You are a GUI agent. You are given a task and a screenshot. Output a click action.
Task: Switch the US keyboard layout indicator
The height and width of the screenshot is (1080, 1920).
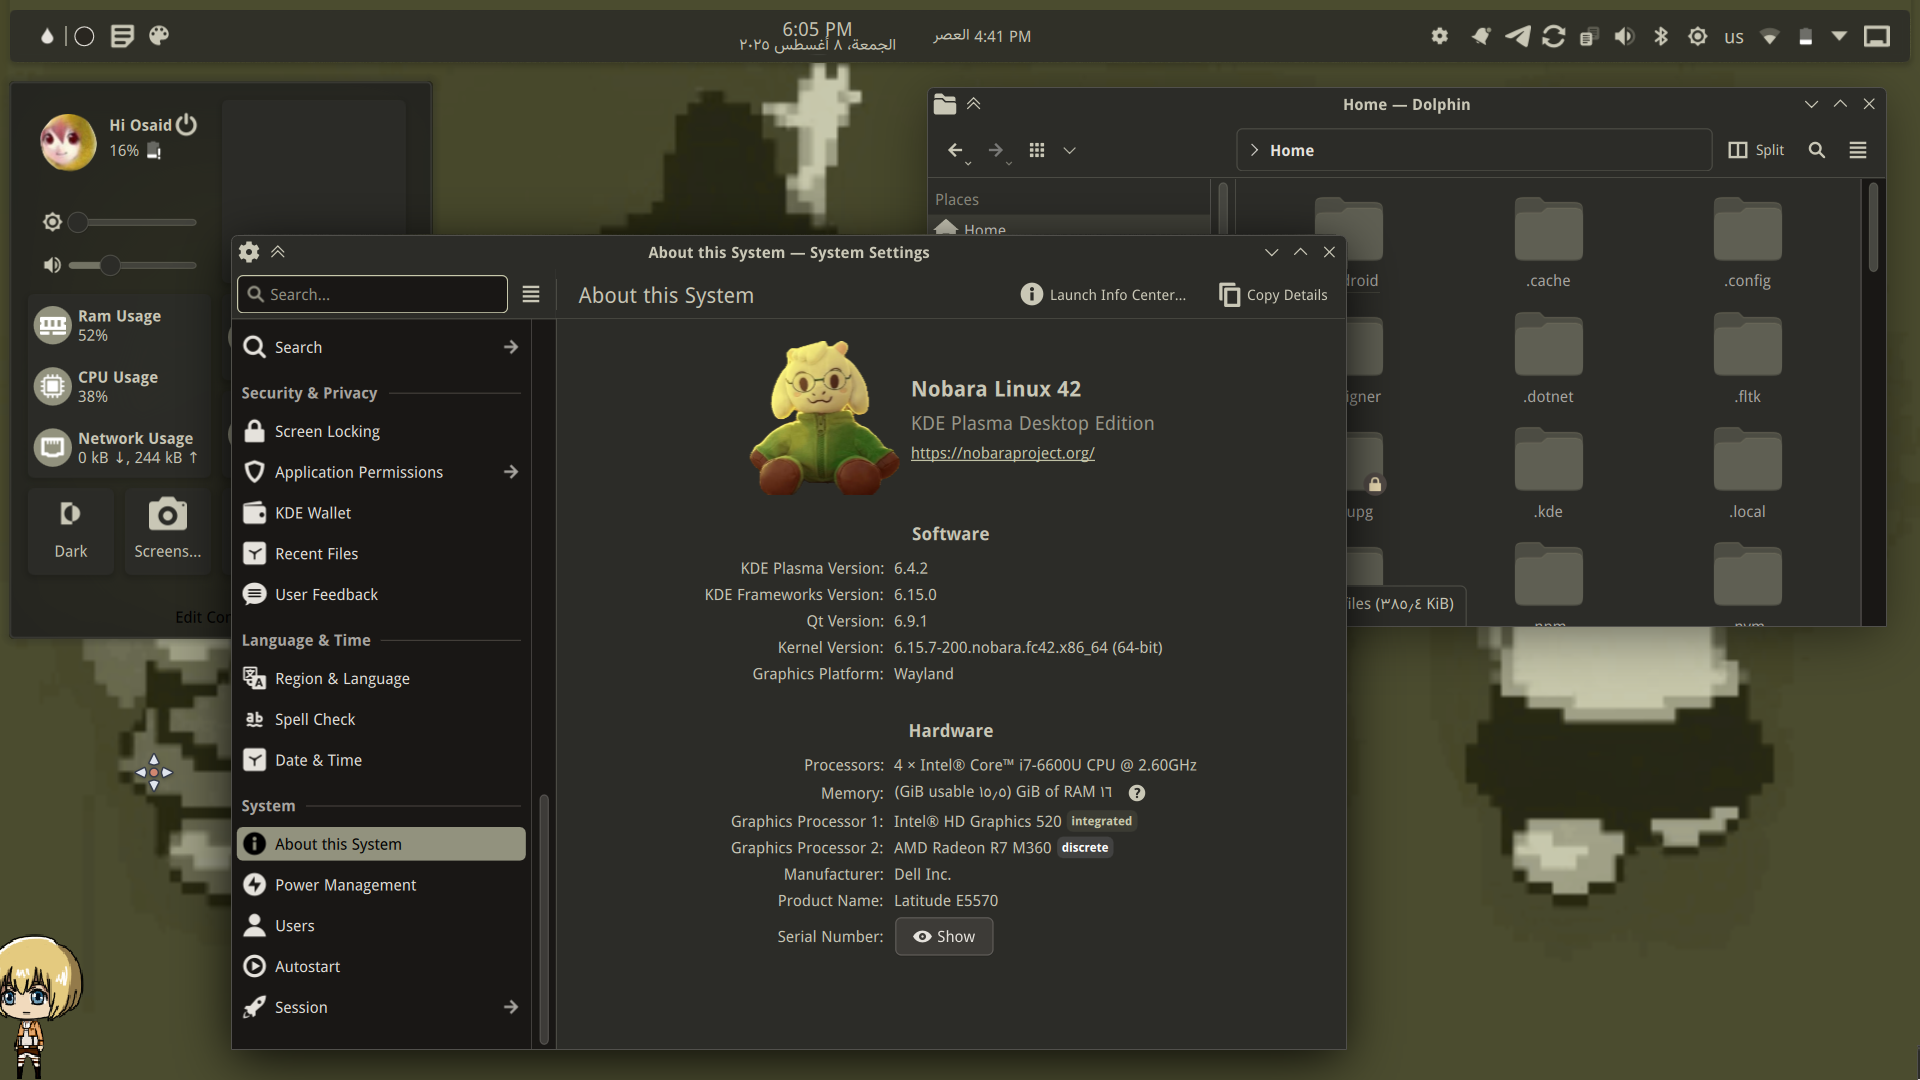pyautogui.click(x=1733, y=37)
